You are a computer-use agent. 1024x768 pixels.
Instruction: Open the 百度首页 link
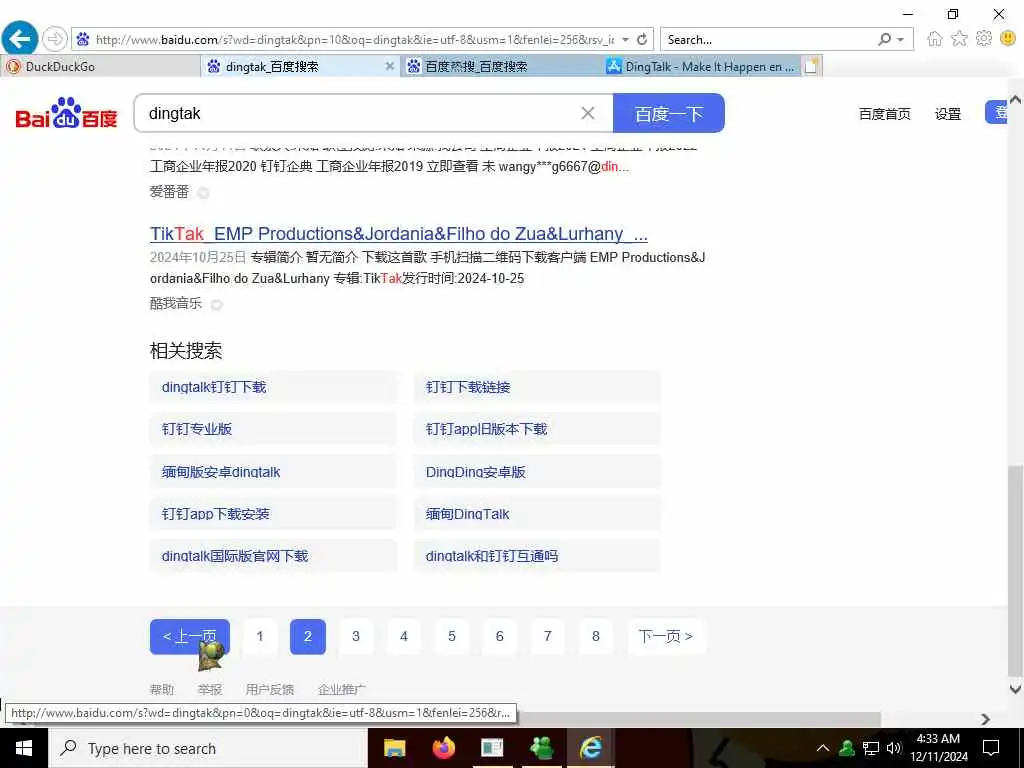884,114
